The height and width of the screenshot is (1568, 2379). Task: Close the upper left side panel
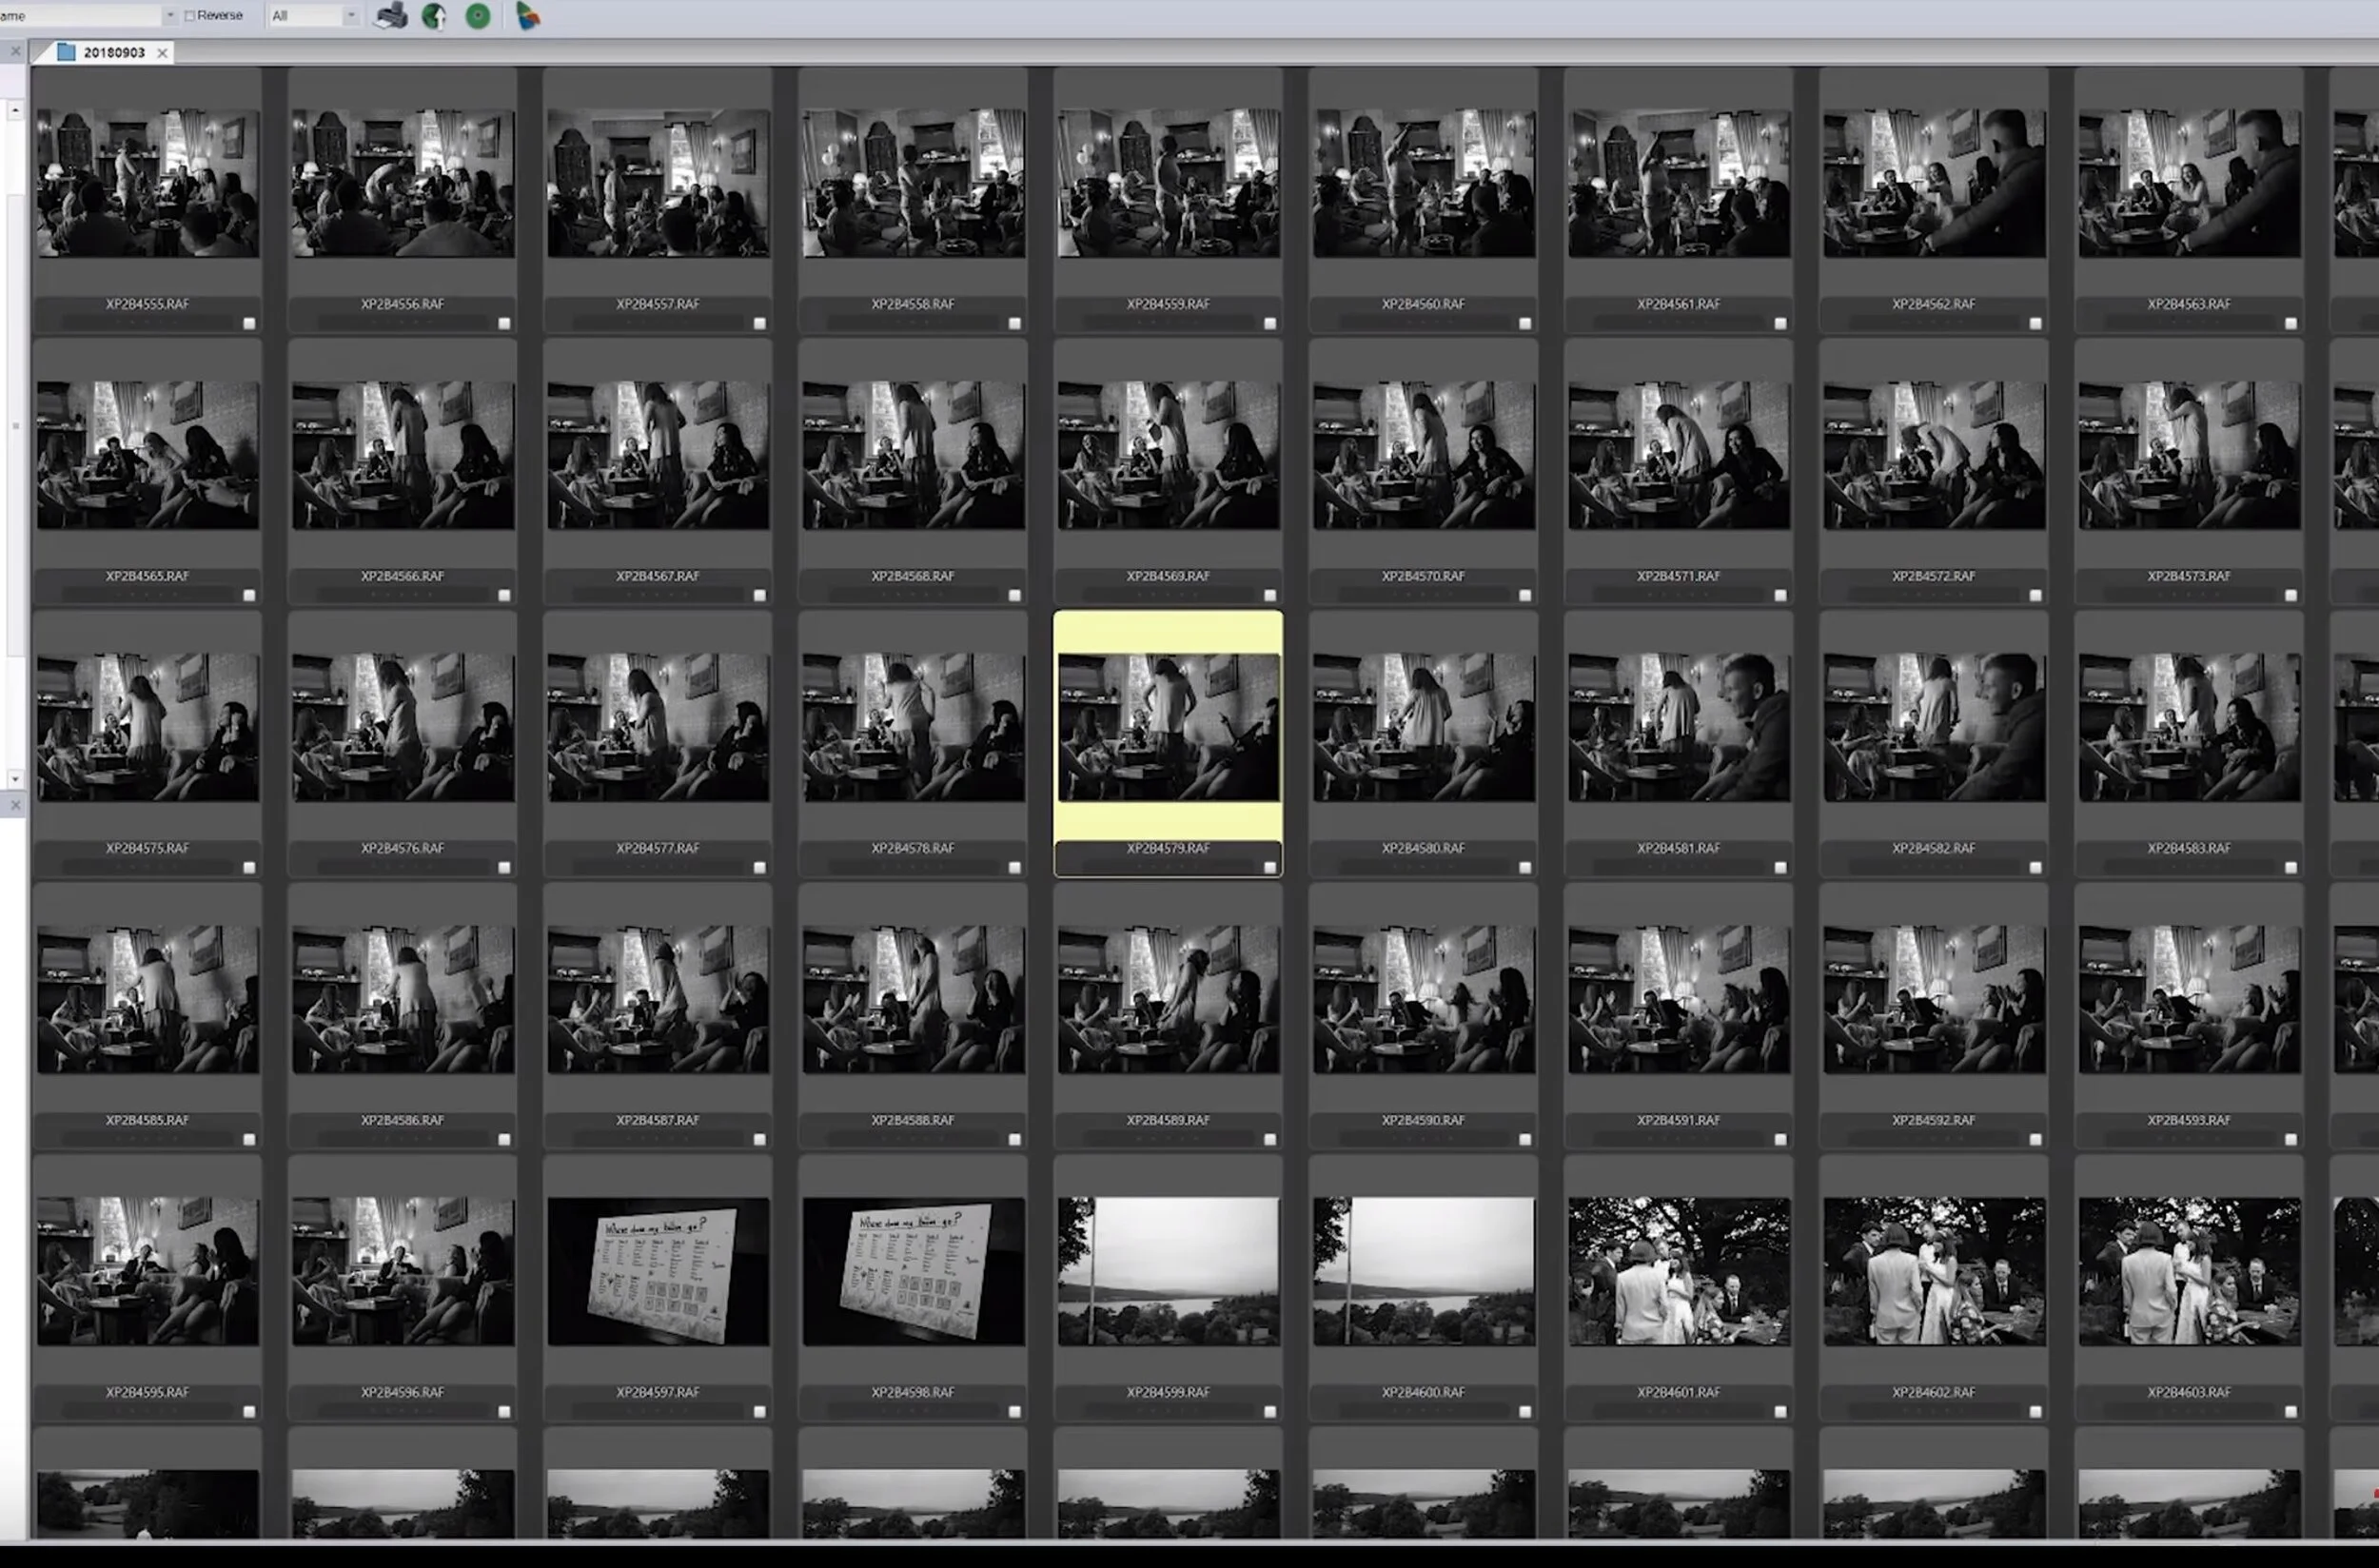coord(15,51)
